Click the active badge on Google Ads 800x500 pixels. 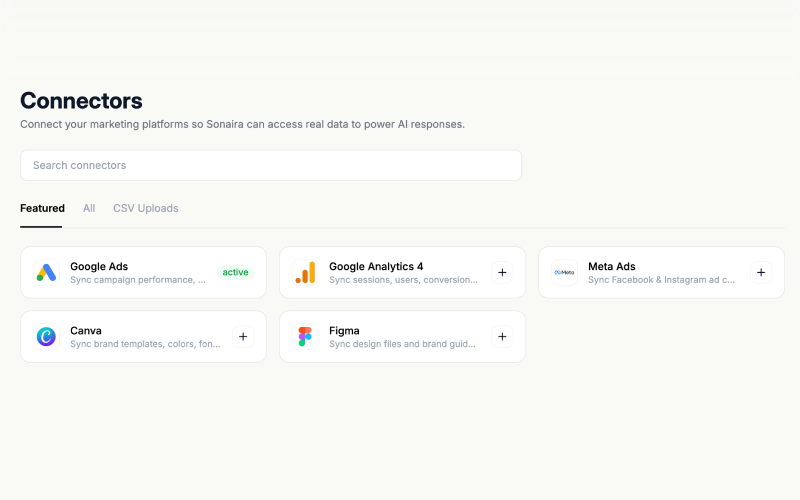235,273
